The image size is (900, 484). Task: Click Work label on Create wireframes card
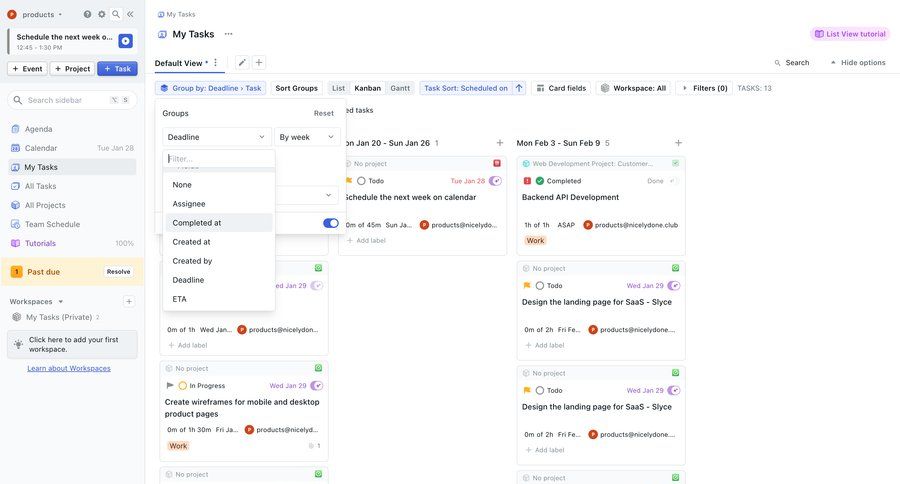(178, 446)
